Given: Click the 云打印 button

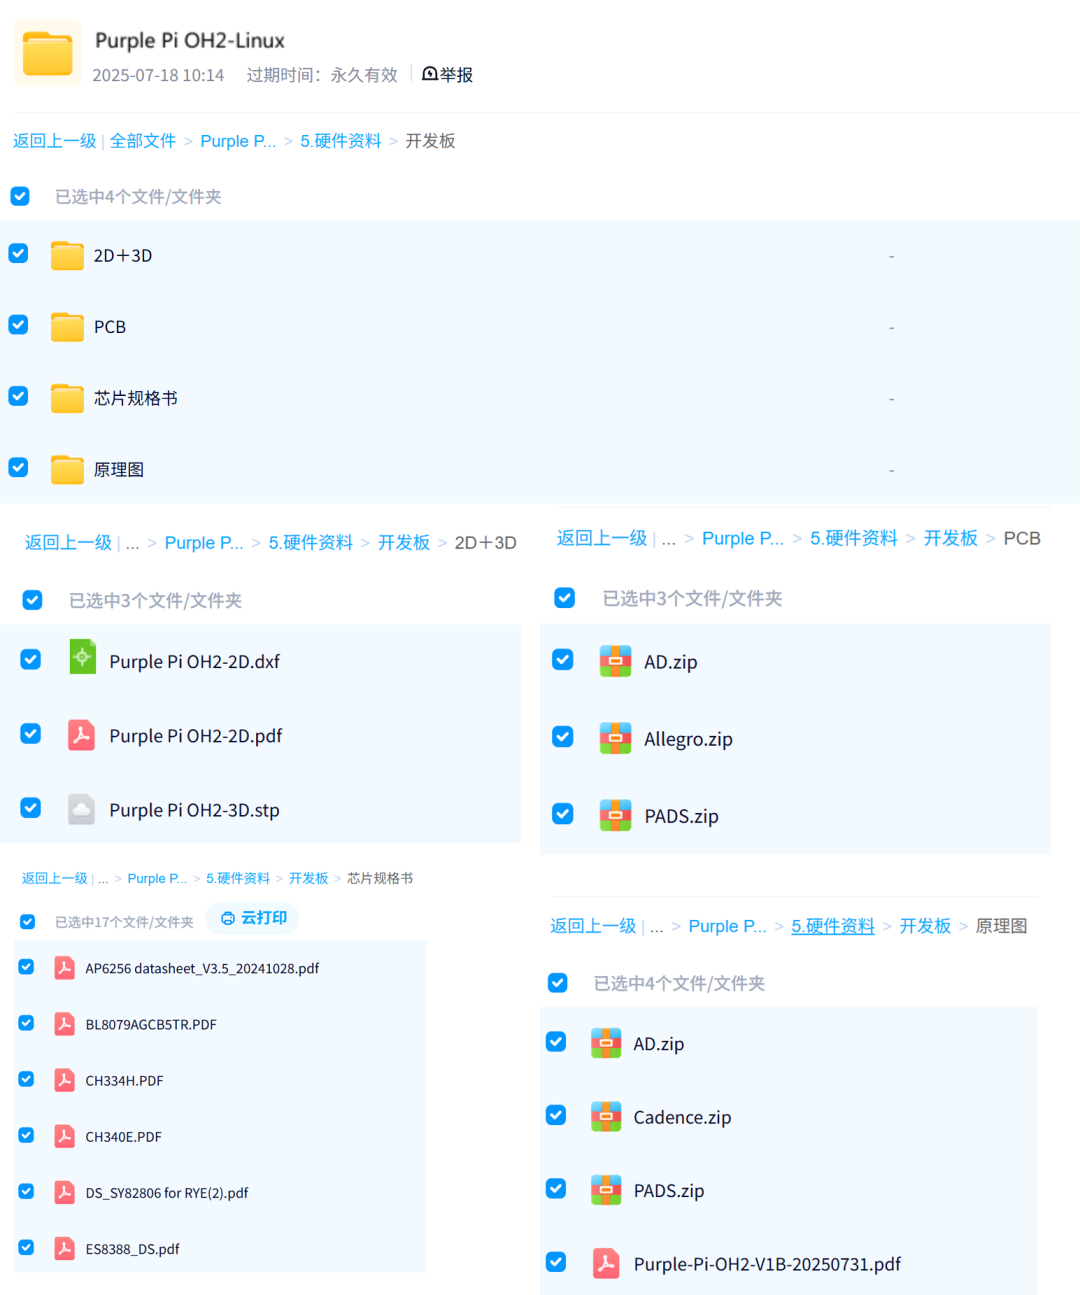Looking at the screenshot, I should pos(253,918).
